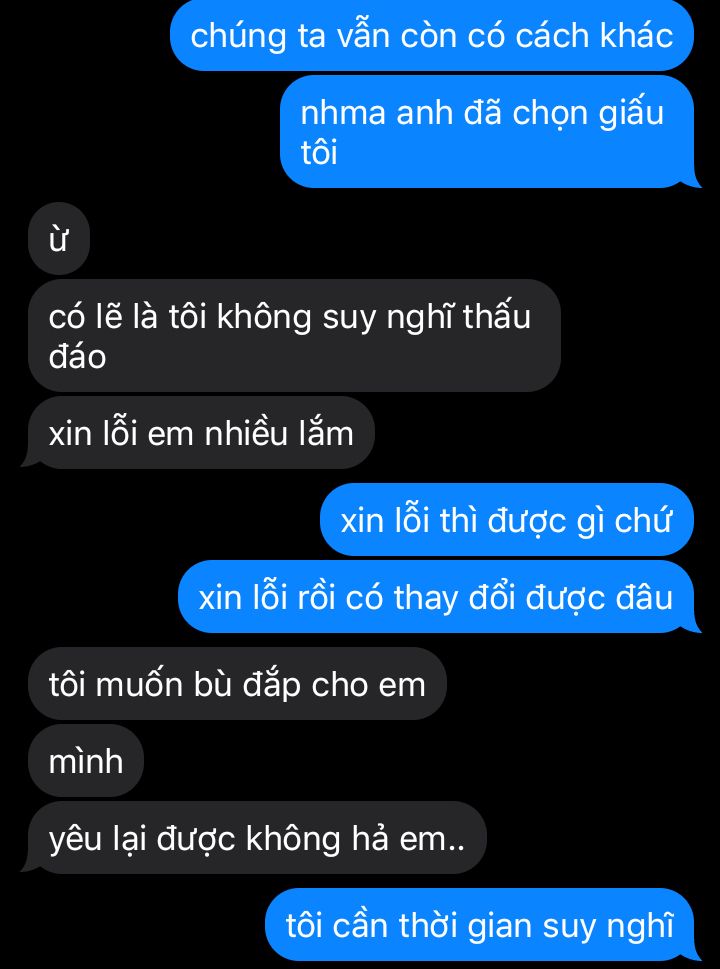Image resolution: width=720 pixels, height=969 pixels.
Task: Tap 'xin lỗi rồi có thay đổi được đâu'
Action: (x=438, y=597)
